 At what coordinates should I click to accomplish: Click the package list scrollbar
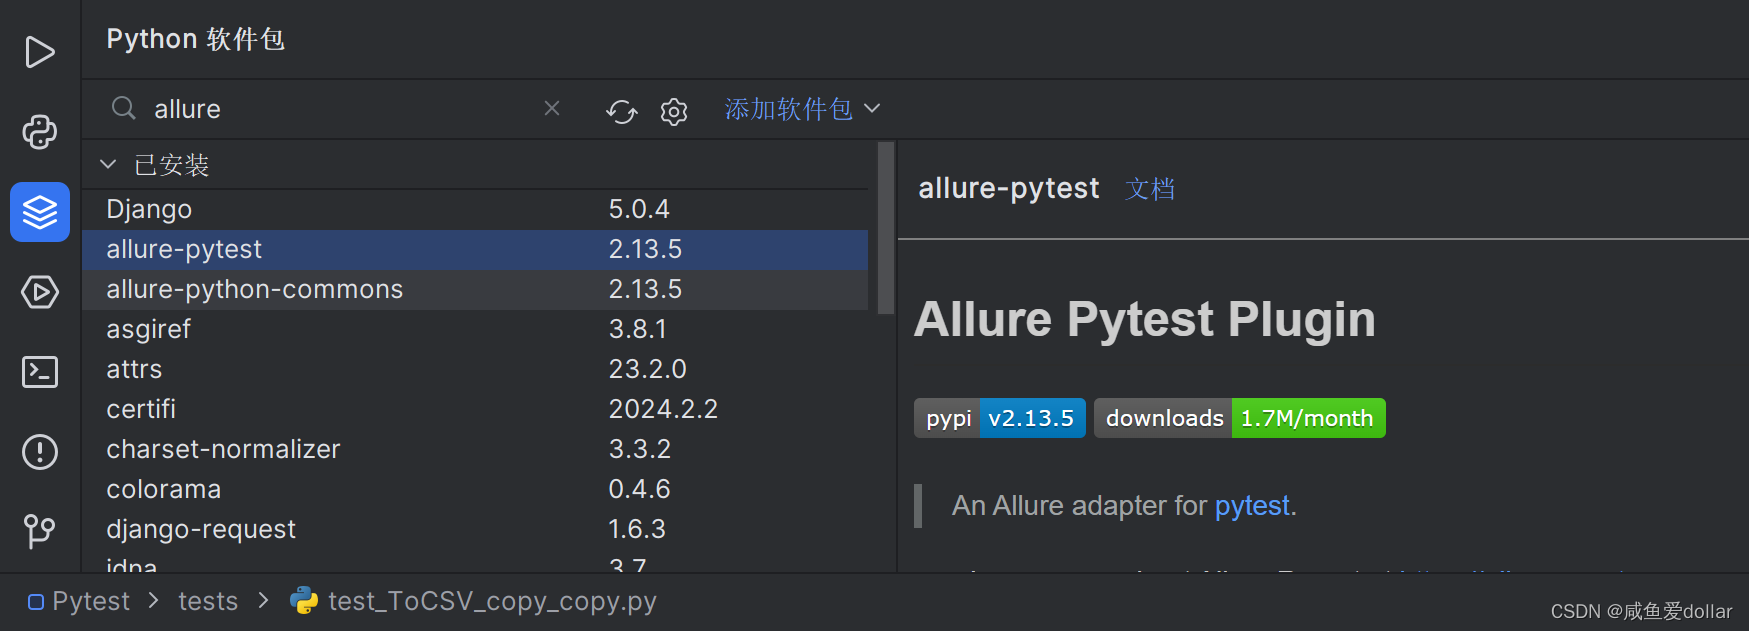[x=885, y=228]
